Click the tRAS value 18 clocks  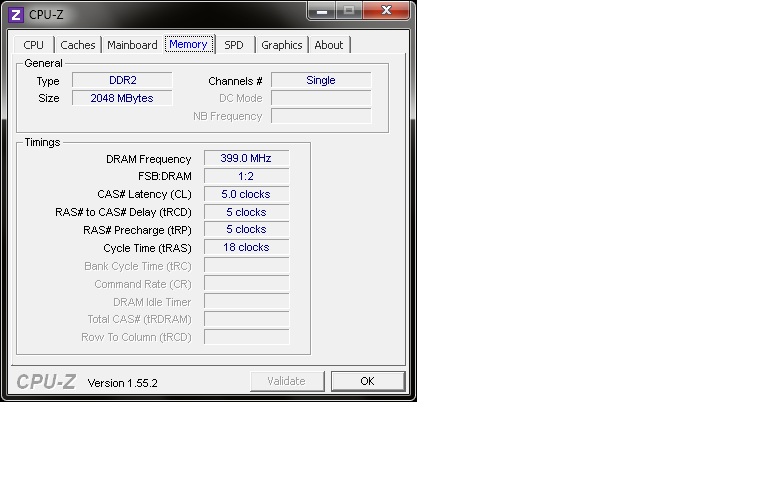click(246, 247)
